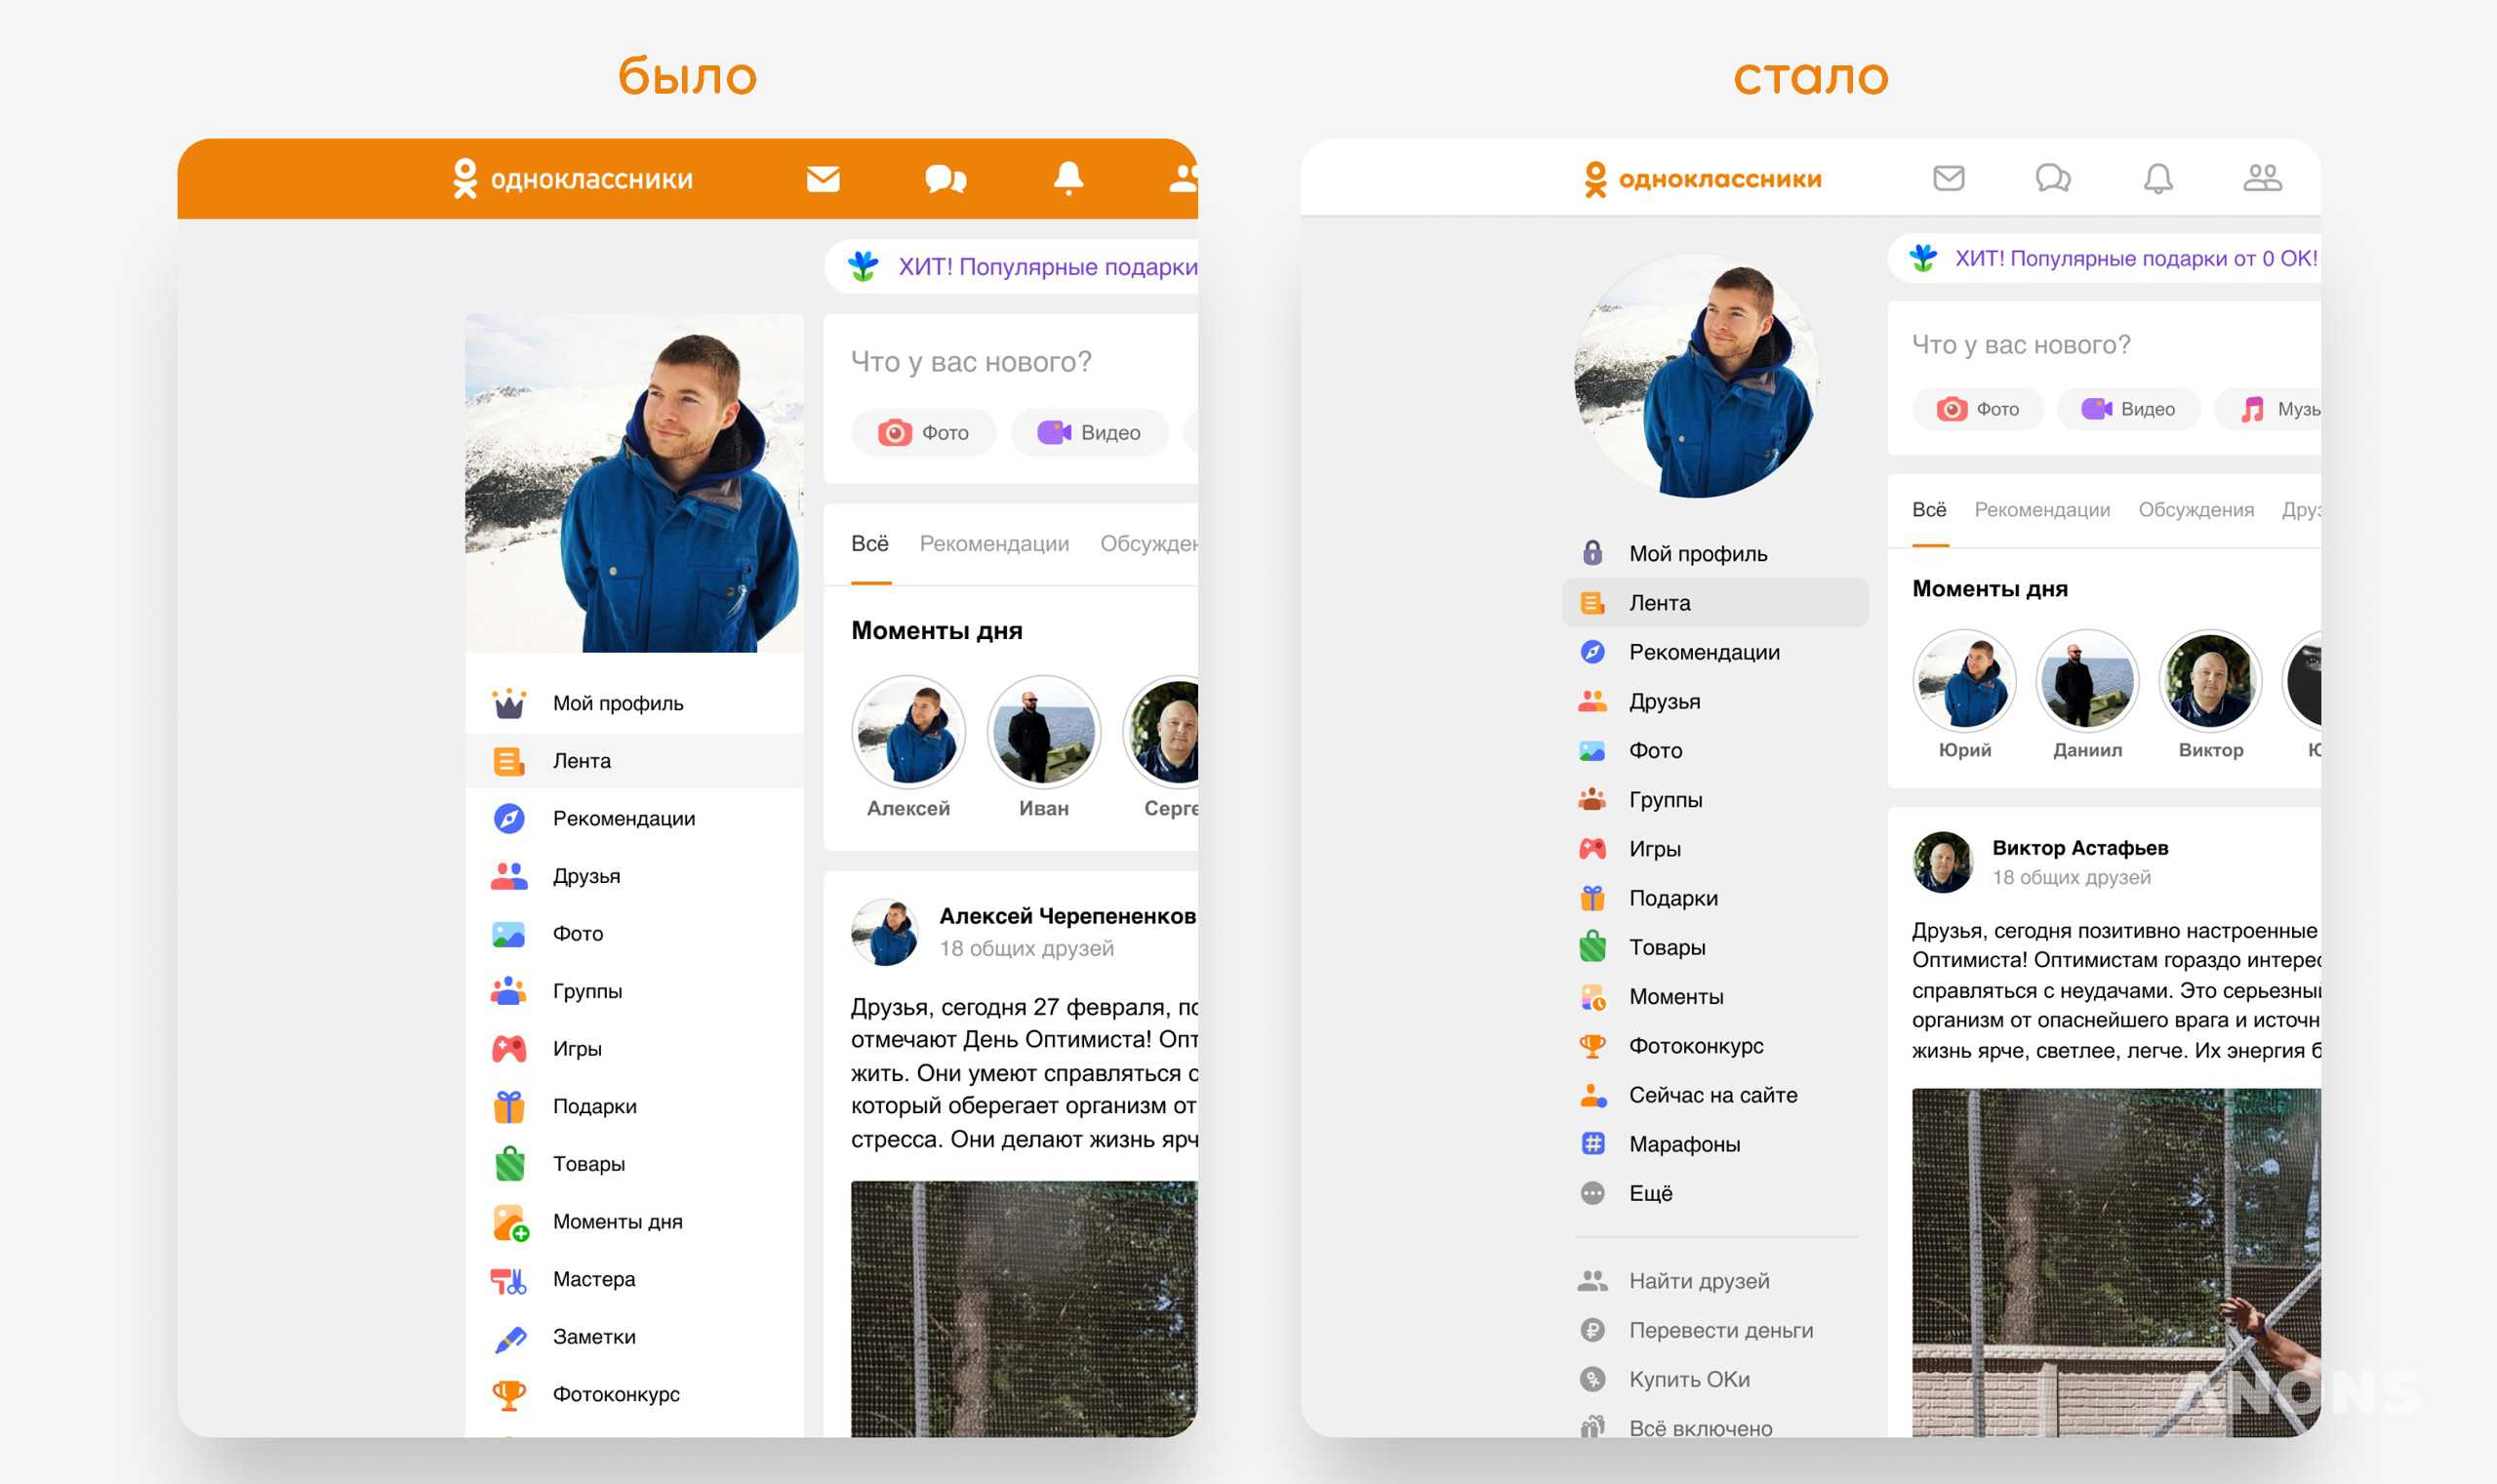Open Мастера tools icon in old sidebar

pos(509,1279)
